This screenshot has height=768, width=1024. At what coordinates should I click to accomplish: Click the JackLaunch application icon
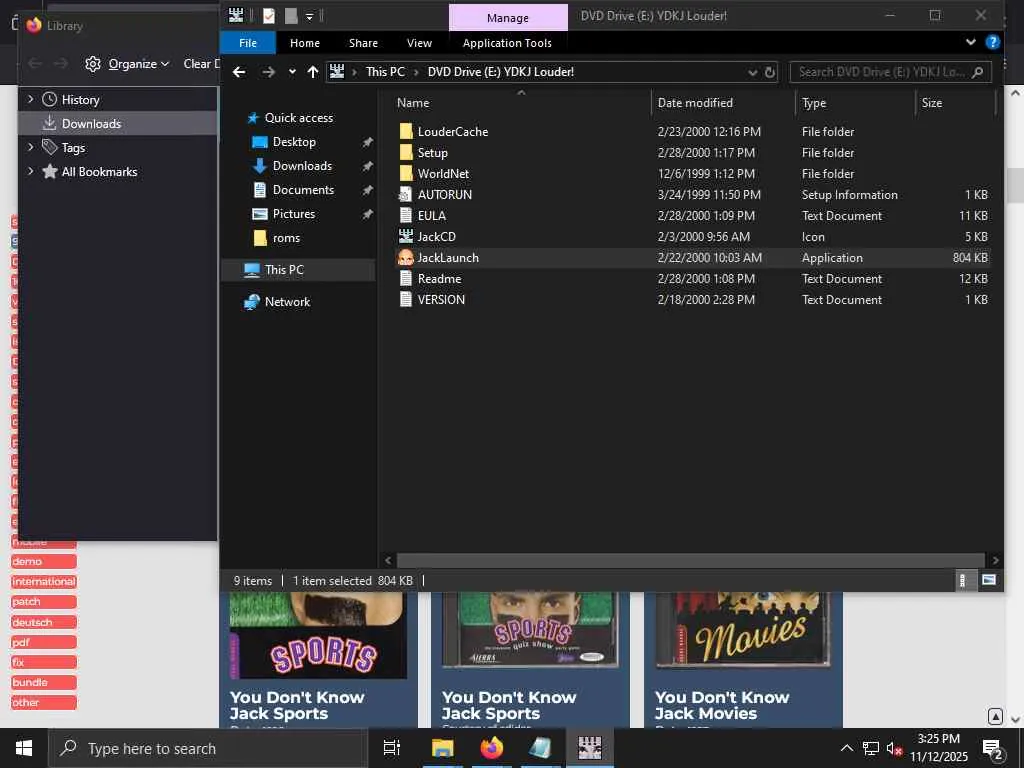point(406,258)
